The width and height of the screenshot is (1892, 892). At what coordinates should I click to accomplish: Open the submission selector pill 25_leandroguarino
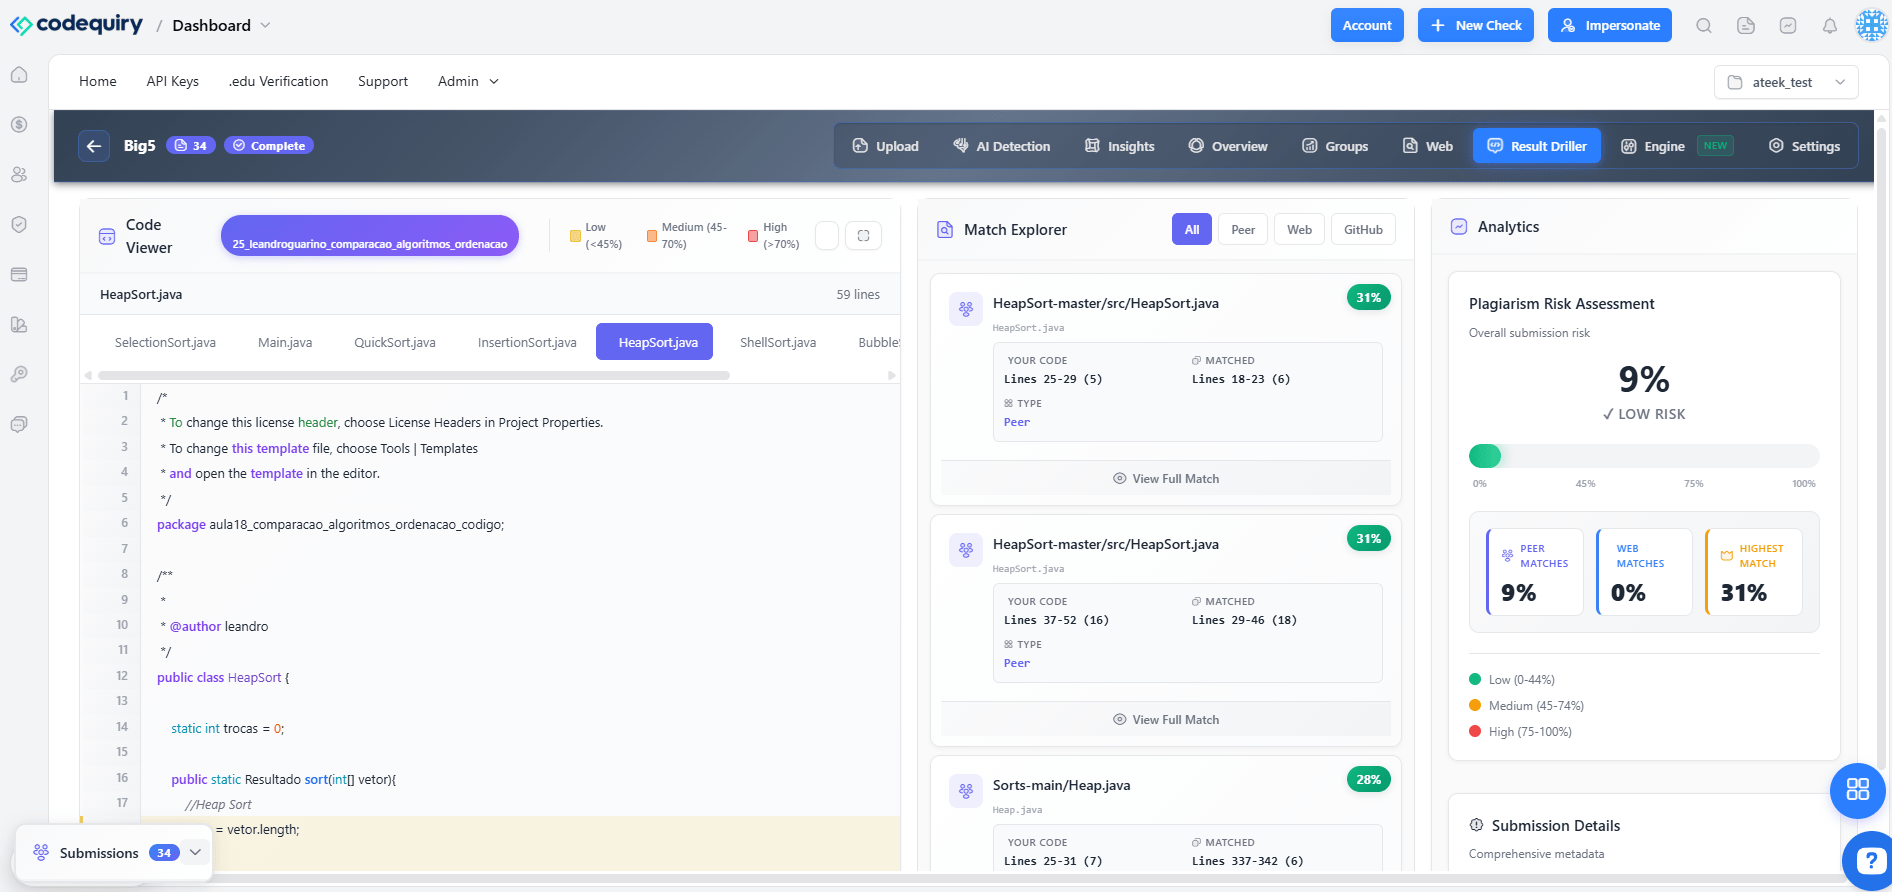pyautogui.click(x=370, y=236)
